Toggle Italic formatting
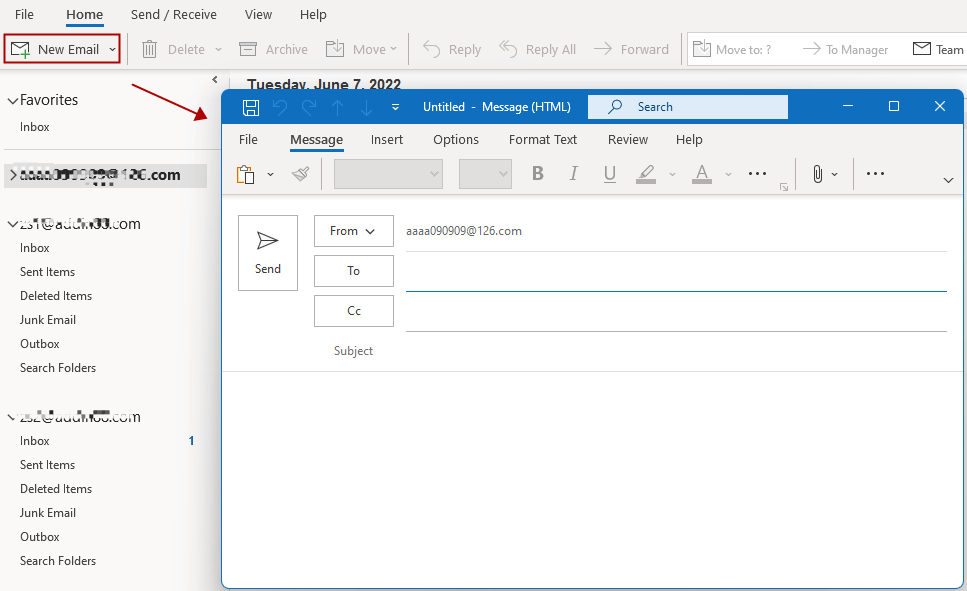The image size is (967, 591). tap(573, 174)
